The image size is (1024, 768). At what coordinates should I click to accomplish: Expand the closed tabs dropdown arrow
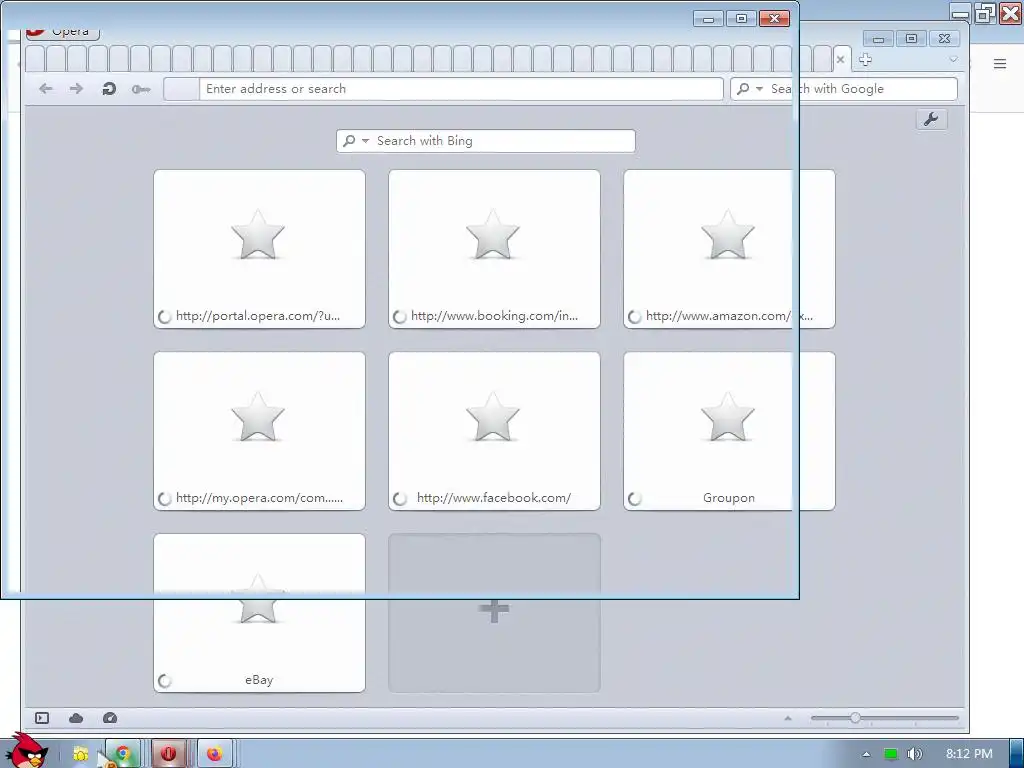[x=953, y=59]
